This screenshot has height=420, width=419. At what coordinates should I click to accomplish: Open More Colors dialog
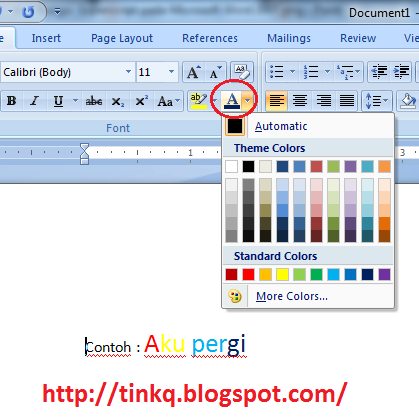(308, 296)
